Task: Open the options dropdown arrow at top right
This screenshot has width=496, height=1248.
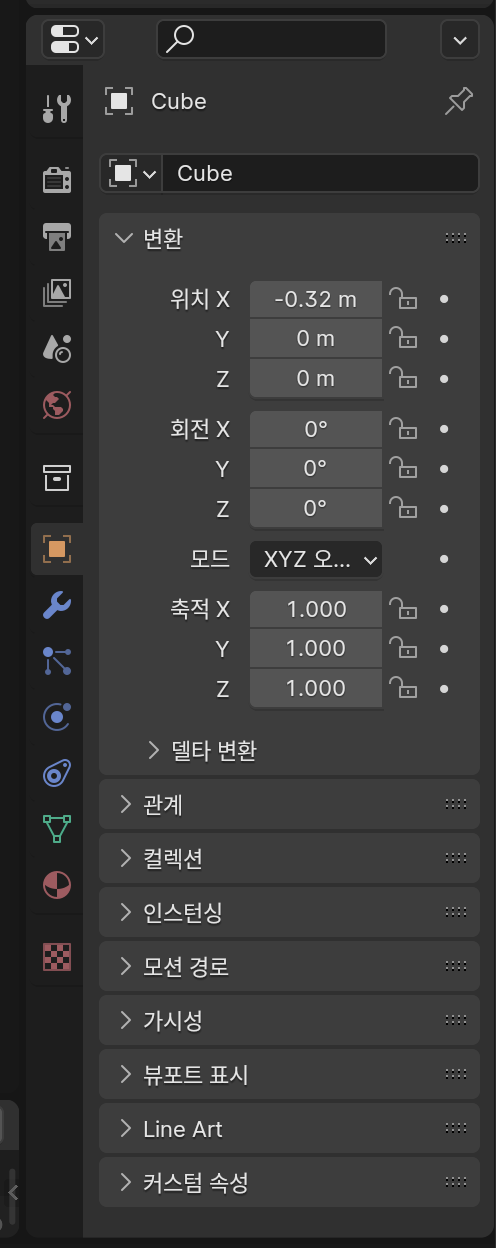Action: point(459,39)
